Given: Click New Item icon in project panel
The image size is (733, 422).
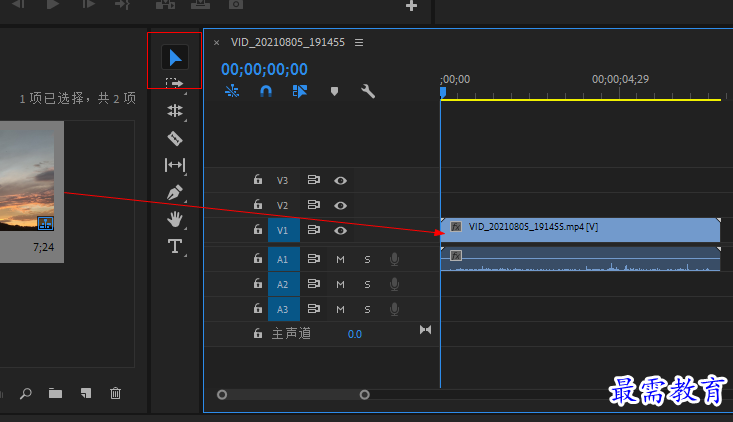Looking at the screenshot, I should 86,393.
